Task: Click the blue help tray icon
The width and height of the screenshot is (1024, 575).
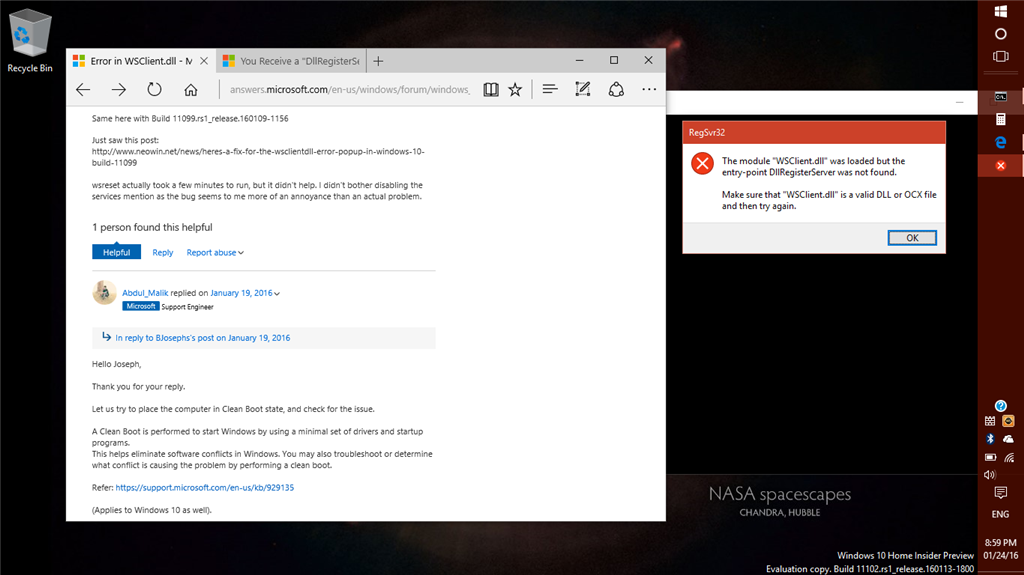Action: click(x=1000, y=406)
